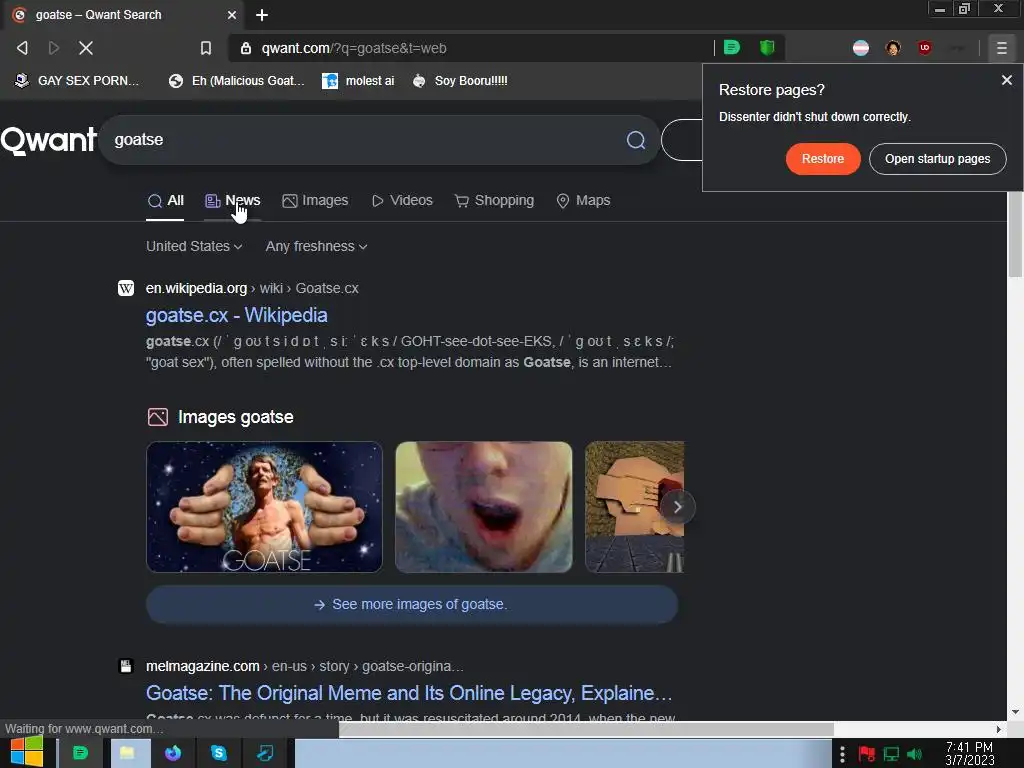
Task: Switch to the Videos tab
Action: (402, 200)
